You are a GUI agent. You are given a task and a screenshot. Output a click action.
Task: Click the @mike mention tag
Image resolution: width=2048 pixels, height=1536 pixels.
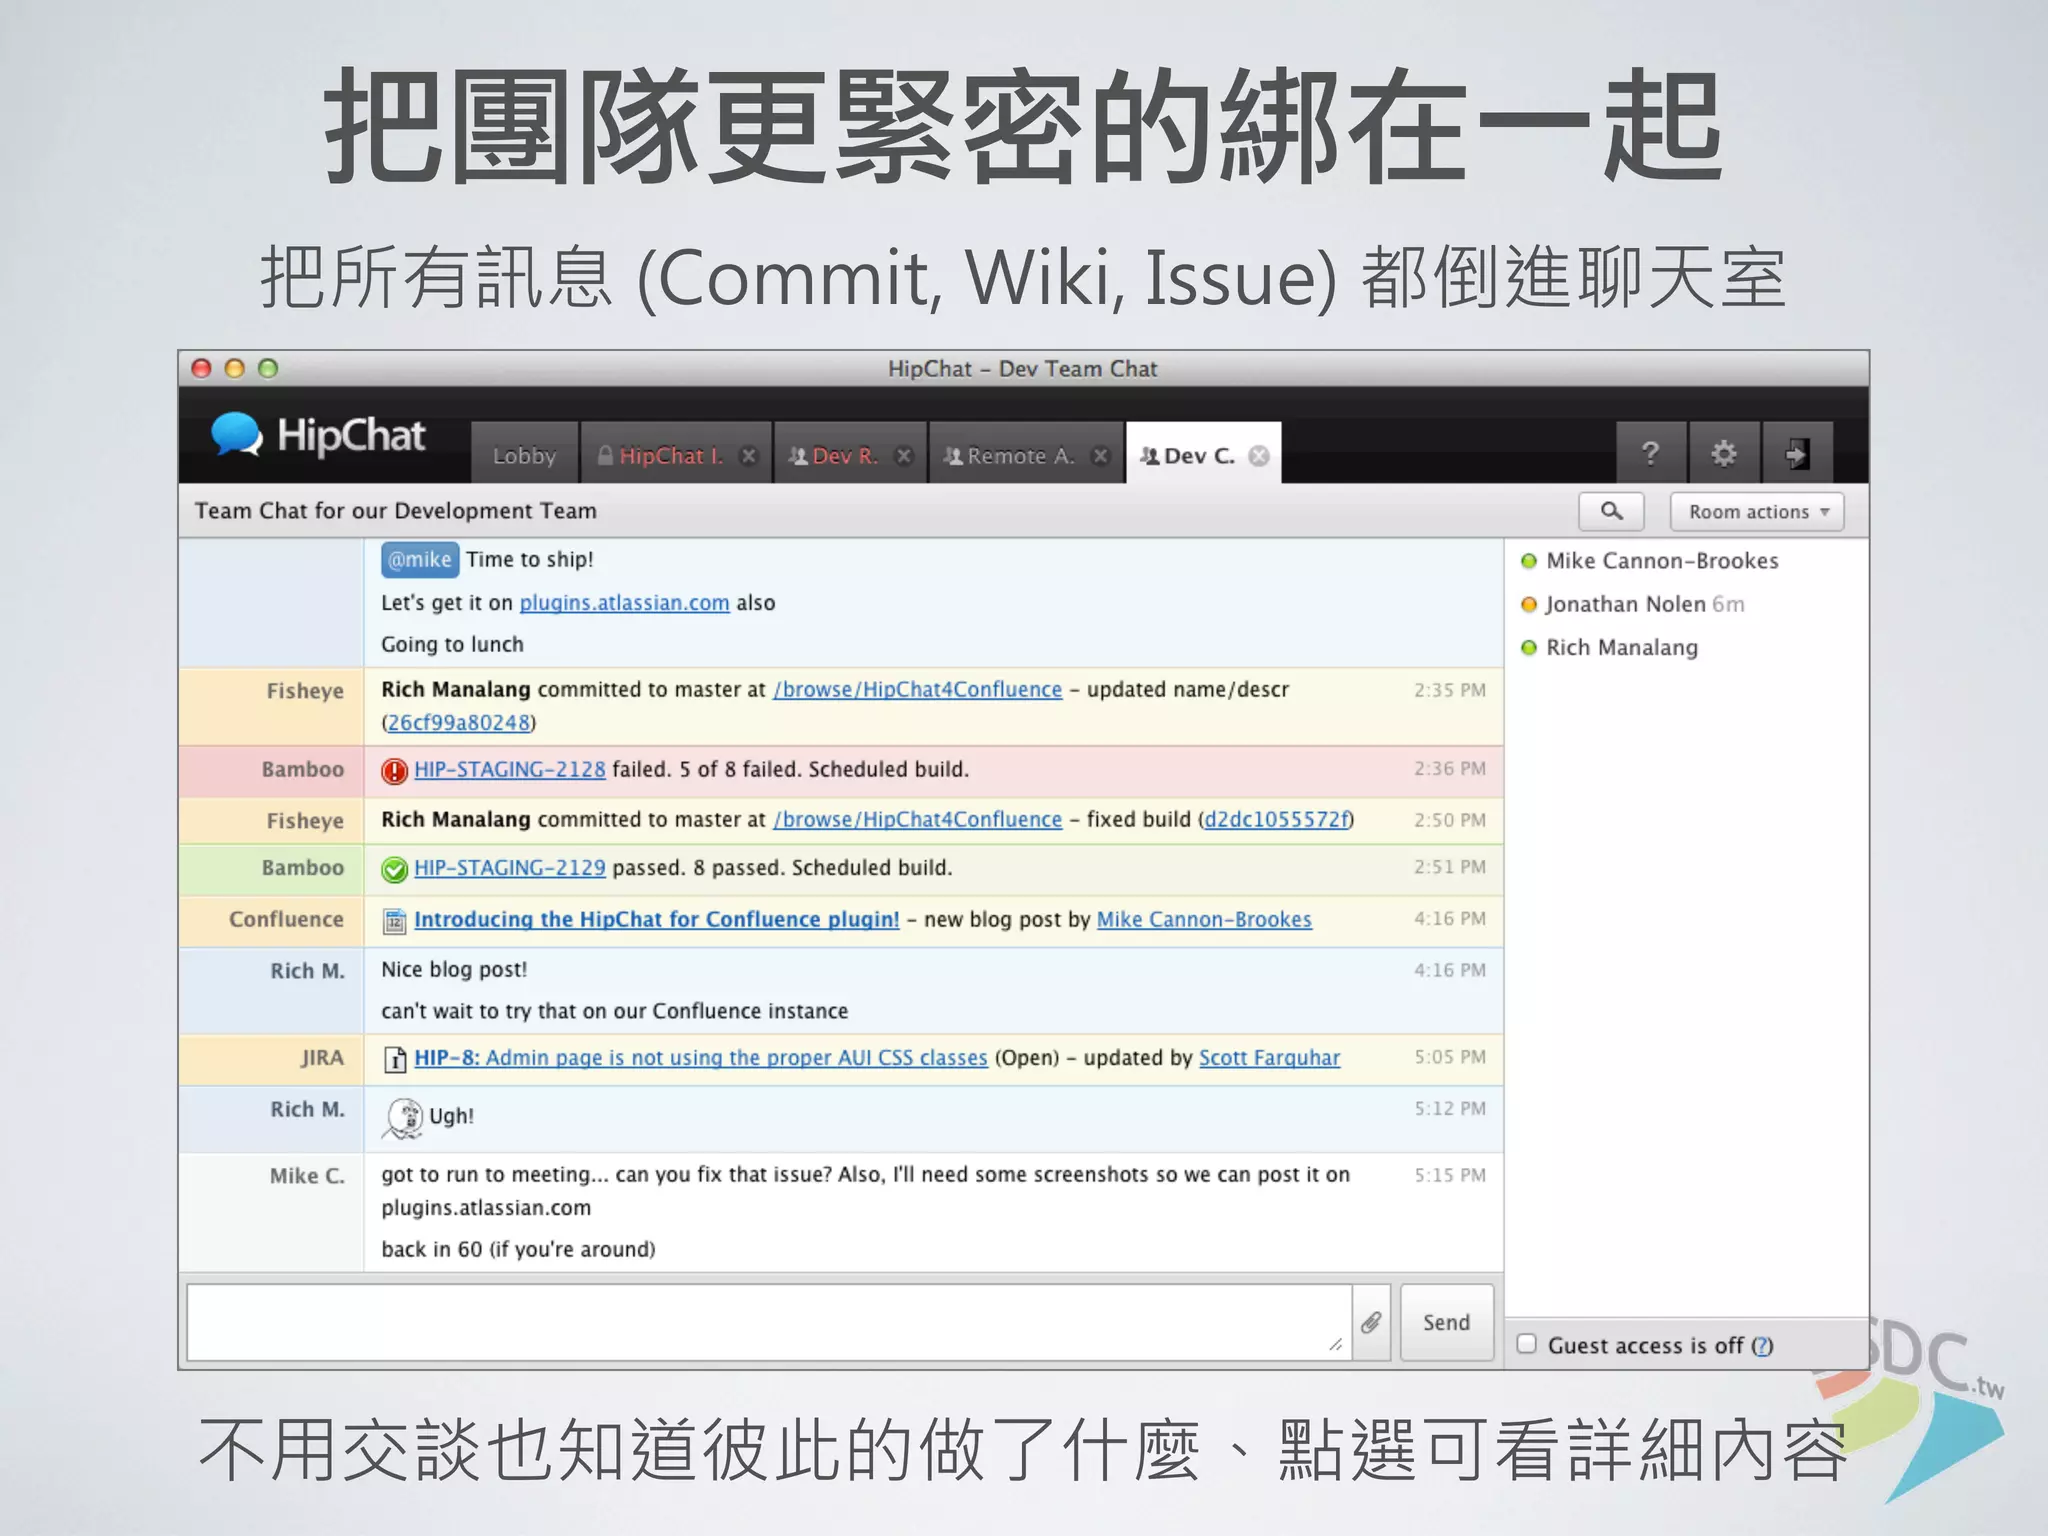419,559
